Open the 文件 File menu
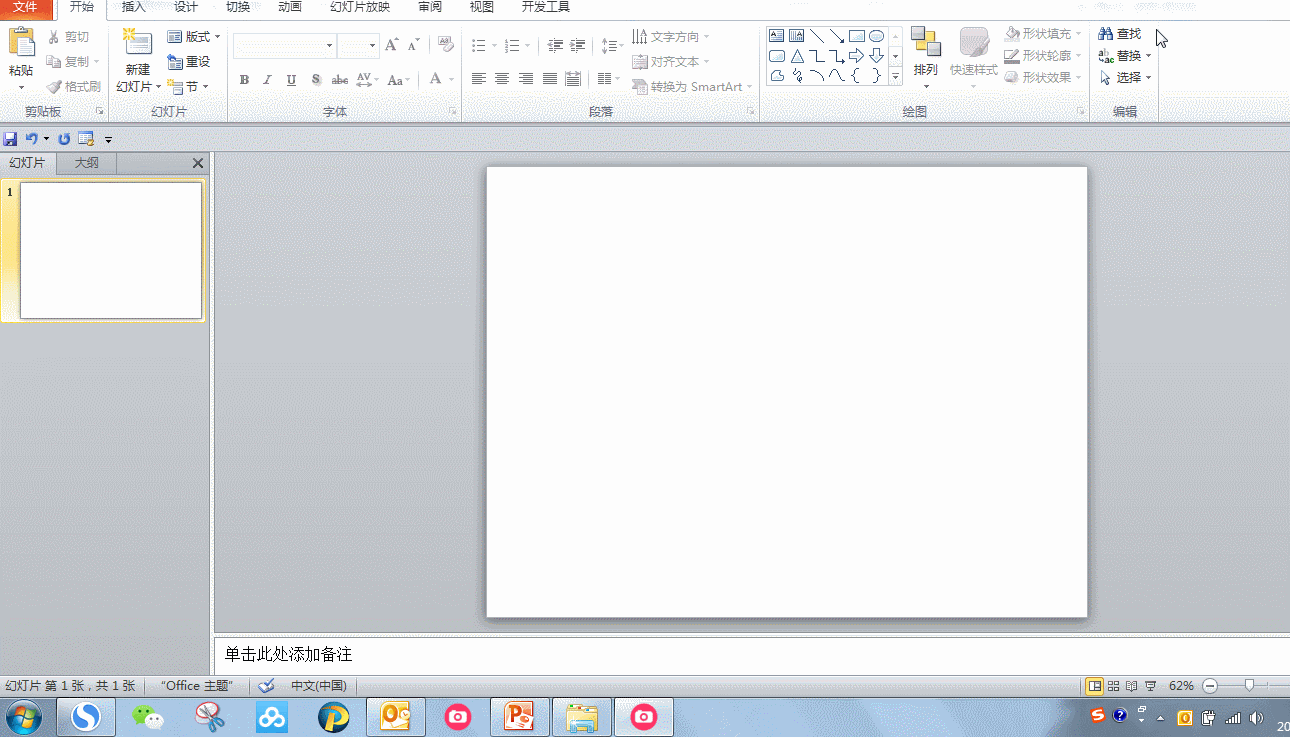Screen dimensions: 1290x738 point(24,7)
